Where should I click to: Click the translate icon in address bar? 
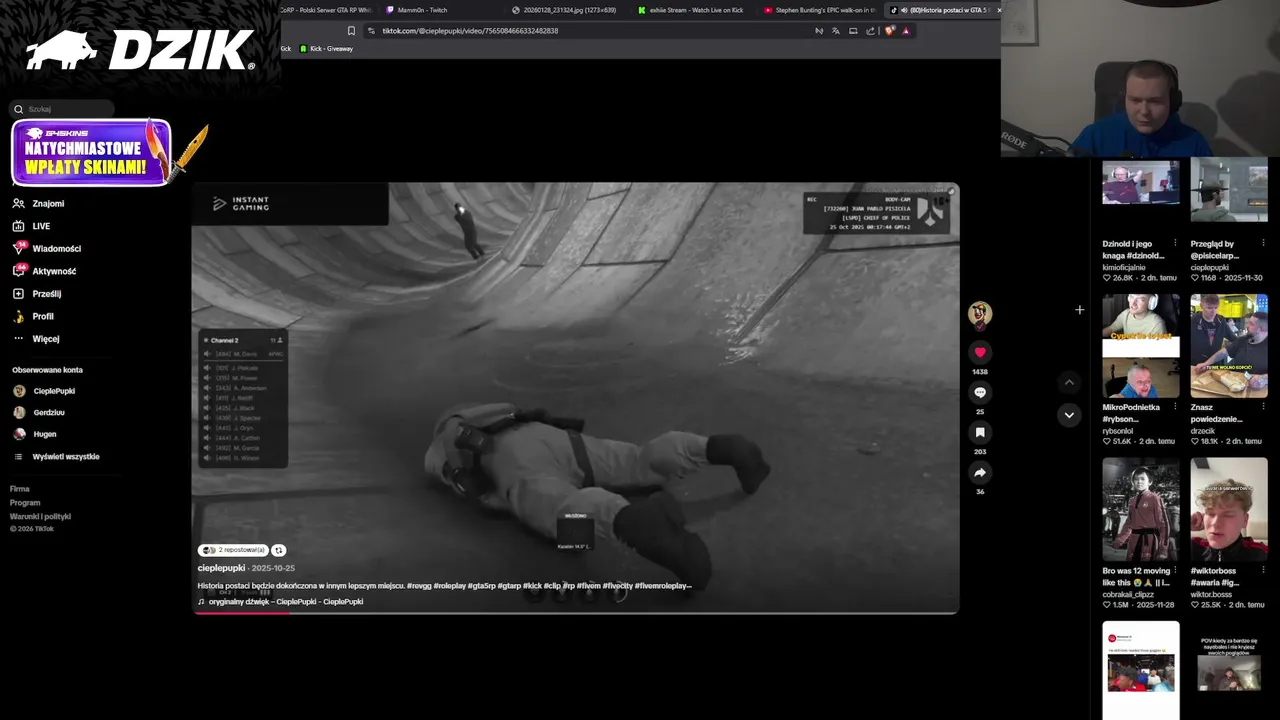(x=836, y=31)
